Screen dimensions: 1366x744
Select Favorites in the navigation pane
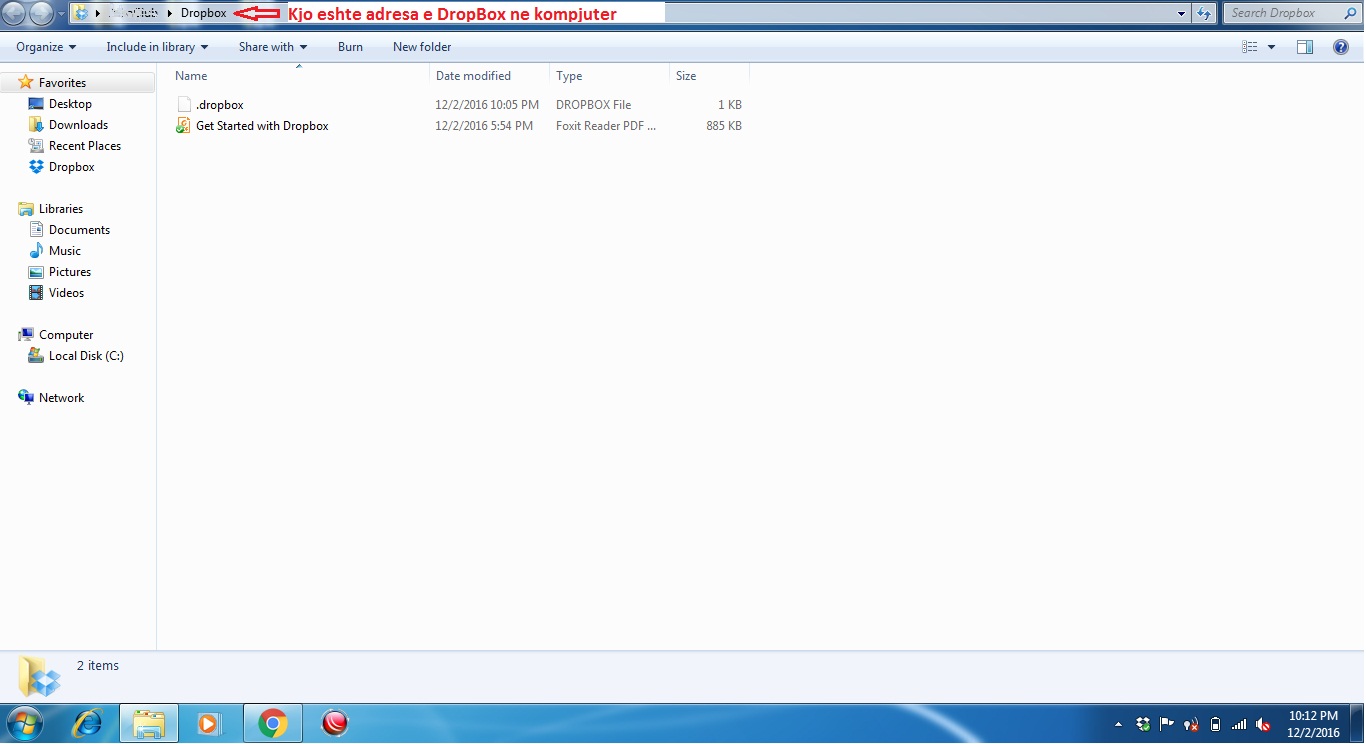click(x=62, y=83)
